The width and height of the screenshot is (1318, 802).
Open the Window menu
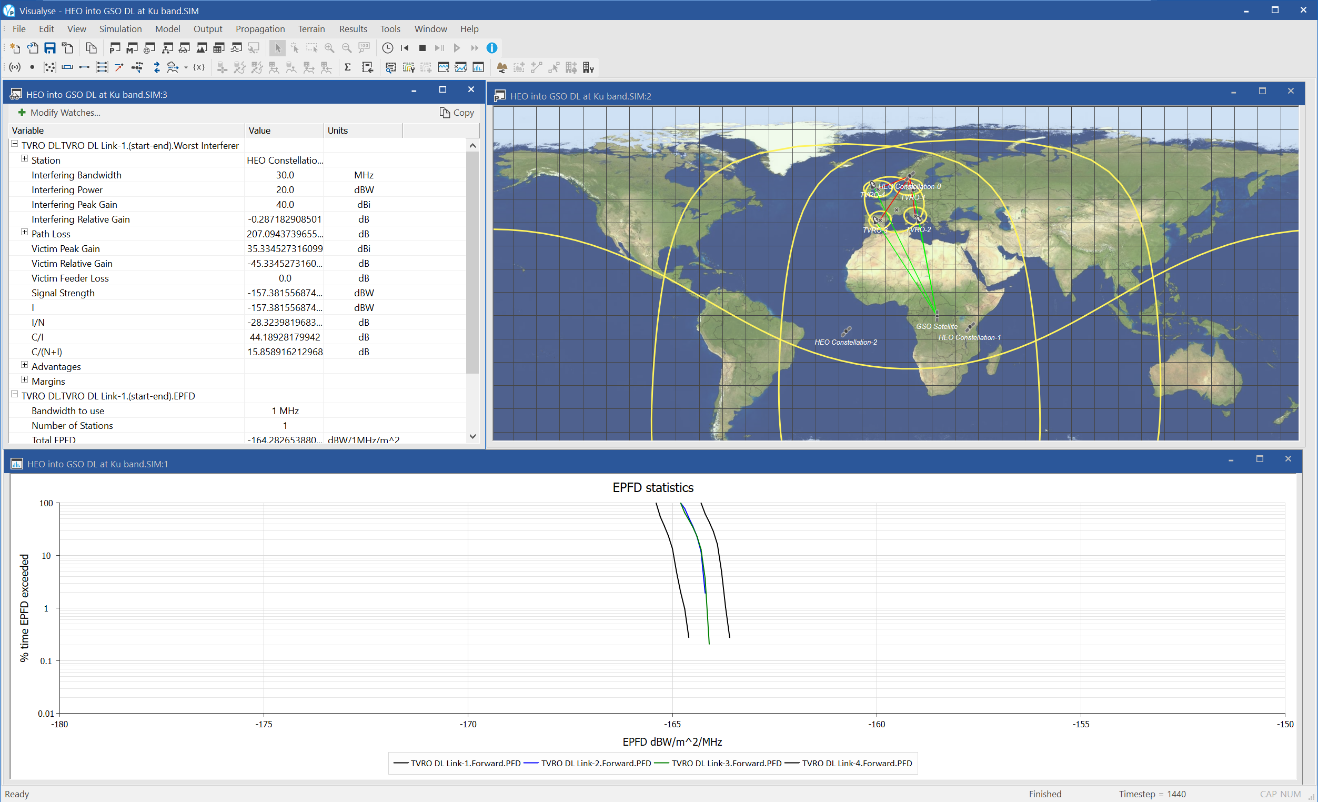[431, 29]
